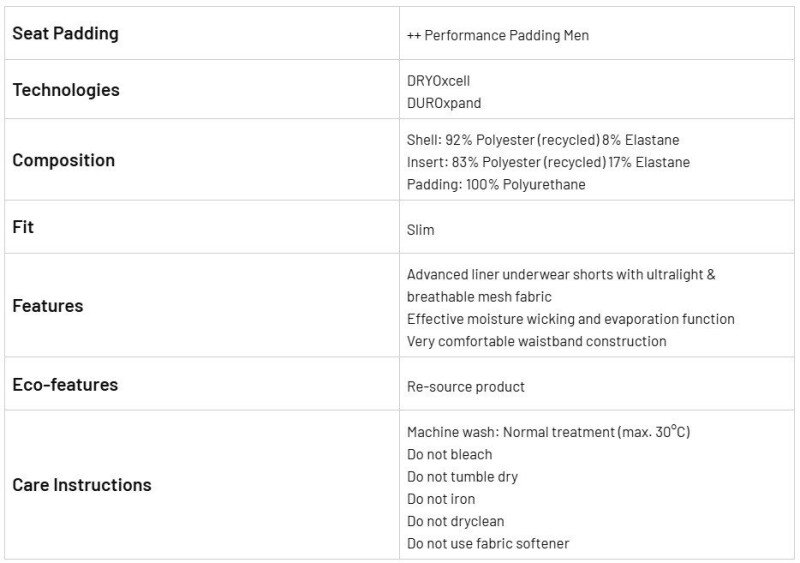Image resolution: width=800 pixels, height=563 pixels.
Task: Select the Slim fit value
Action: tap(420, 230)
